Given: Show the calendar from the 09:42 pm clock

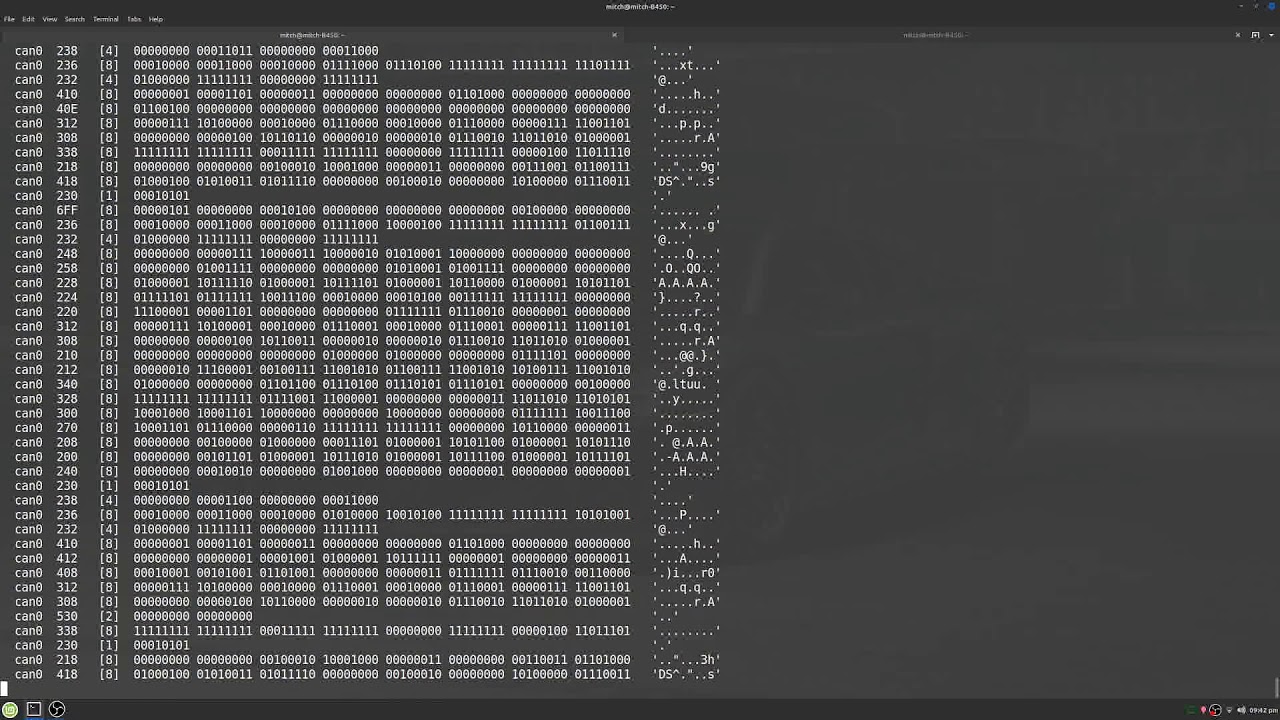Looking at the screenshot, I should (x=1263, y=710).
